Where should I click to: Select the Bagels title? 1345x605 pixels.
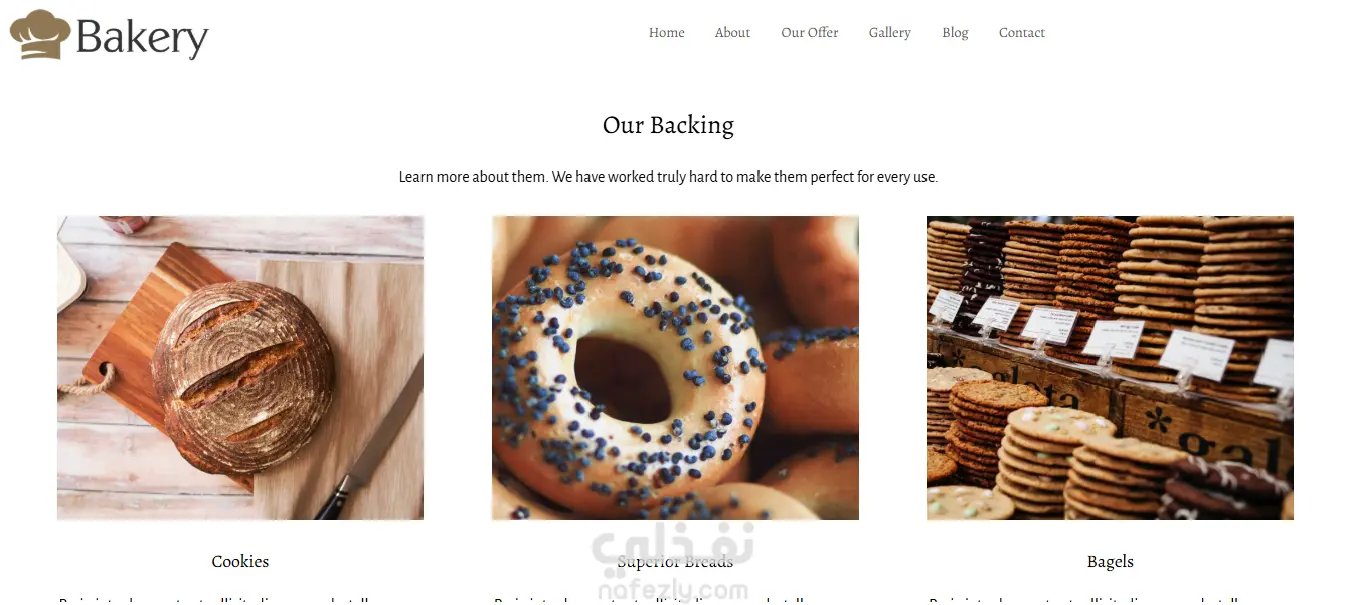(1110, 562)
